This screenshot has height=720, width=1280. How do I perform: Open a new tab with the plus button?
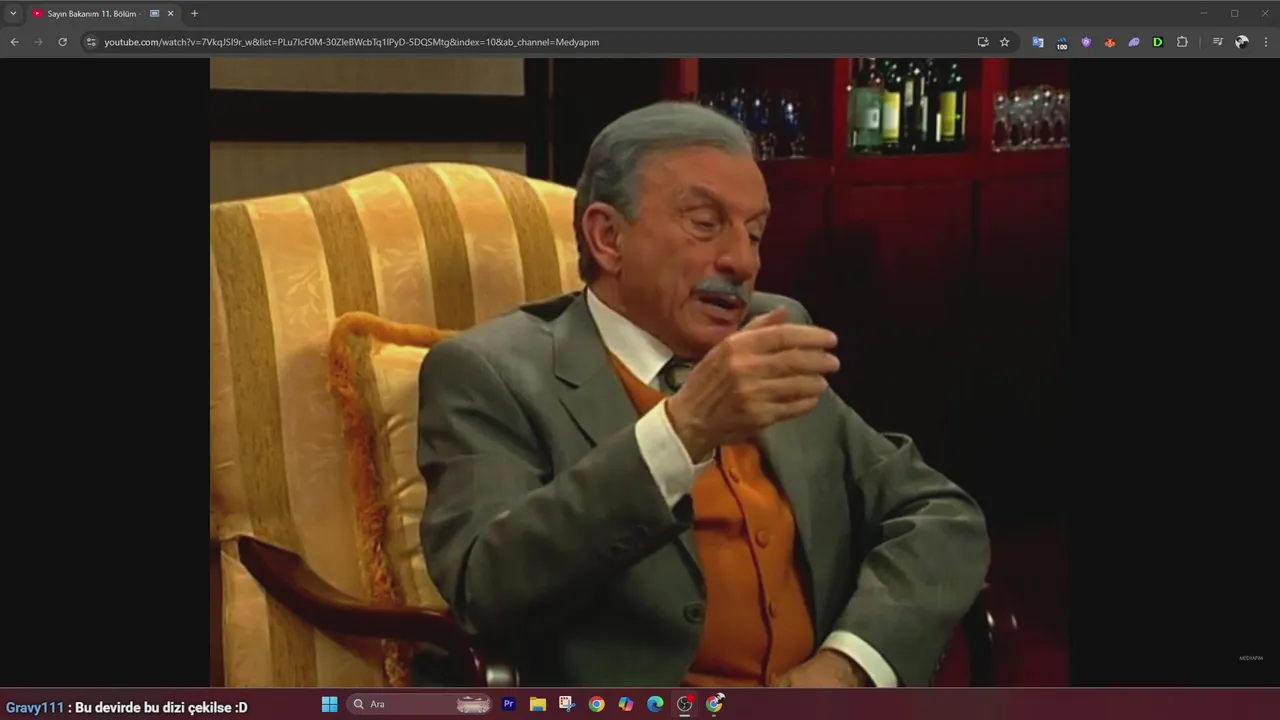[x=194, y=14]
